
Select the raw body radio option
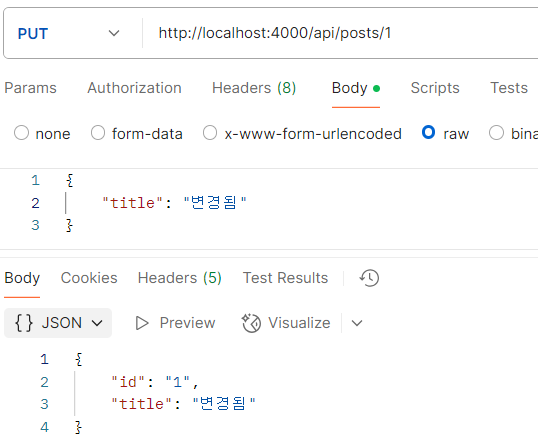pyautogui.click(x=429, y=132)
